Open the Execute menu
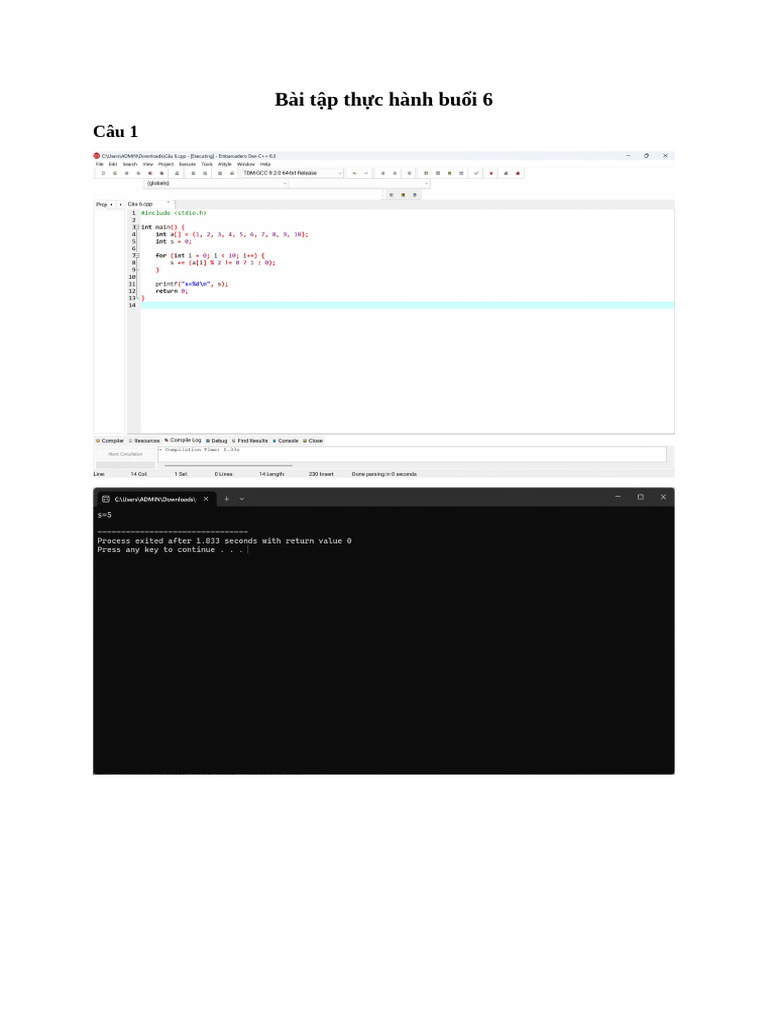This screenshot has width=768, height=1024. coord(187,164)
